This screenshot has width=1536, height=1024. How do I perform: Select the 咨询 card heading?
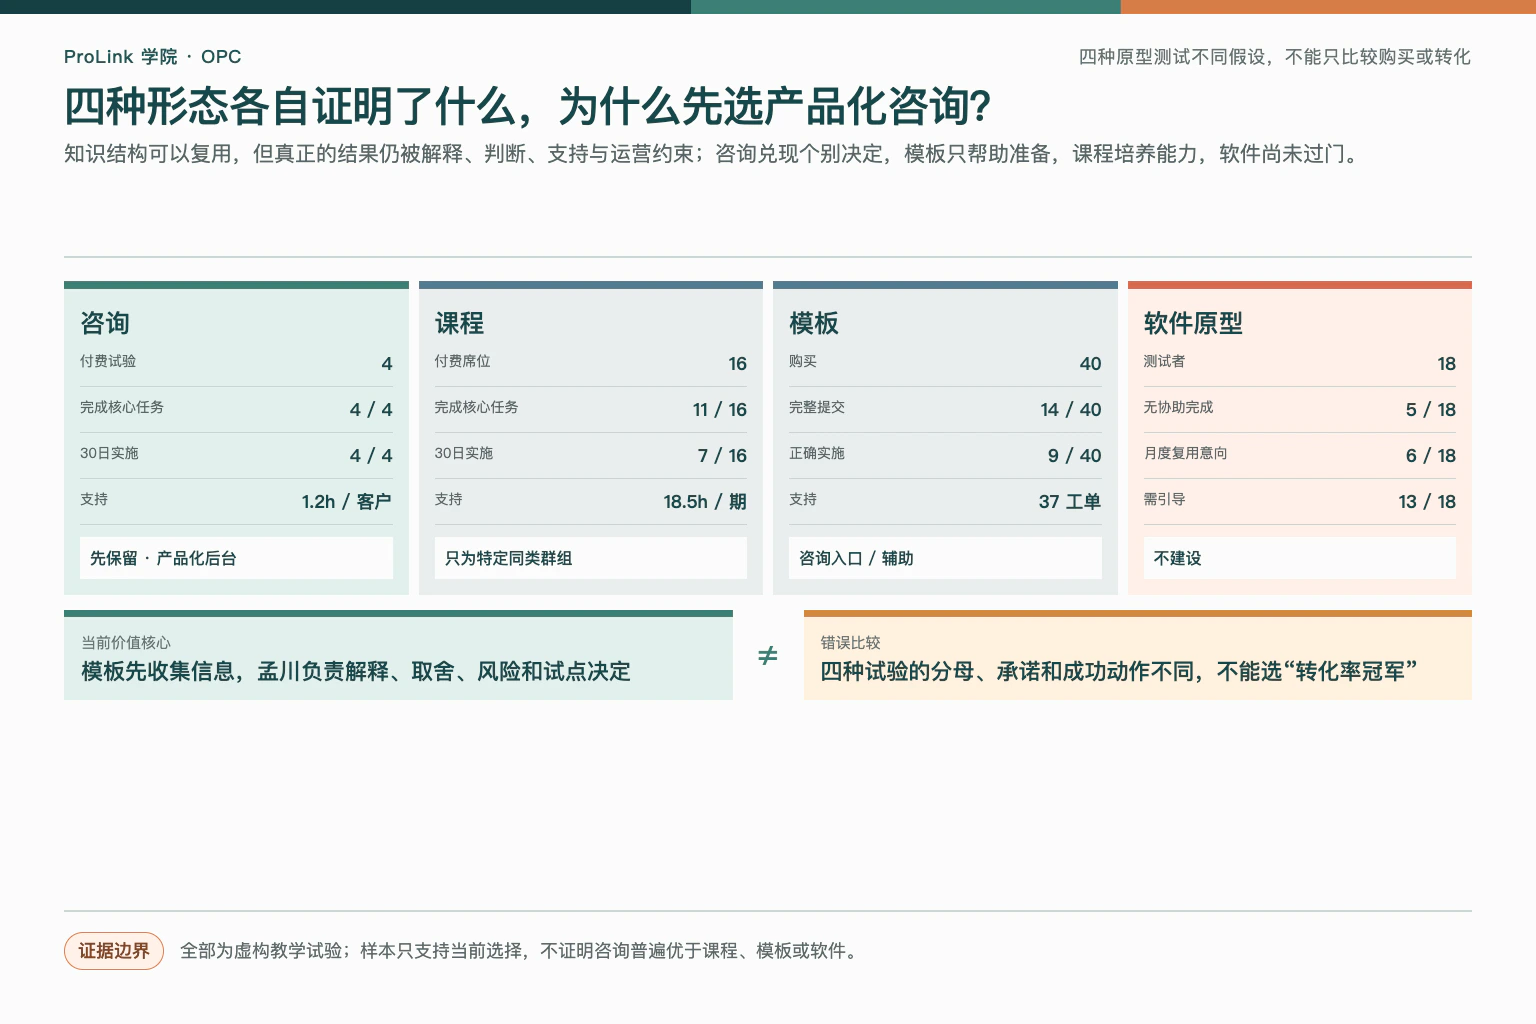[x=105, y=323]
